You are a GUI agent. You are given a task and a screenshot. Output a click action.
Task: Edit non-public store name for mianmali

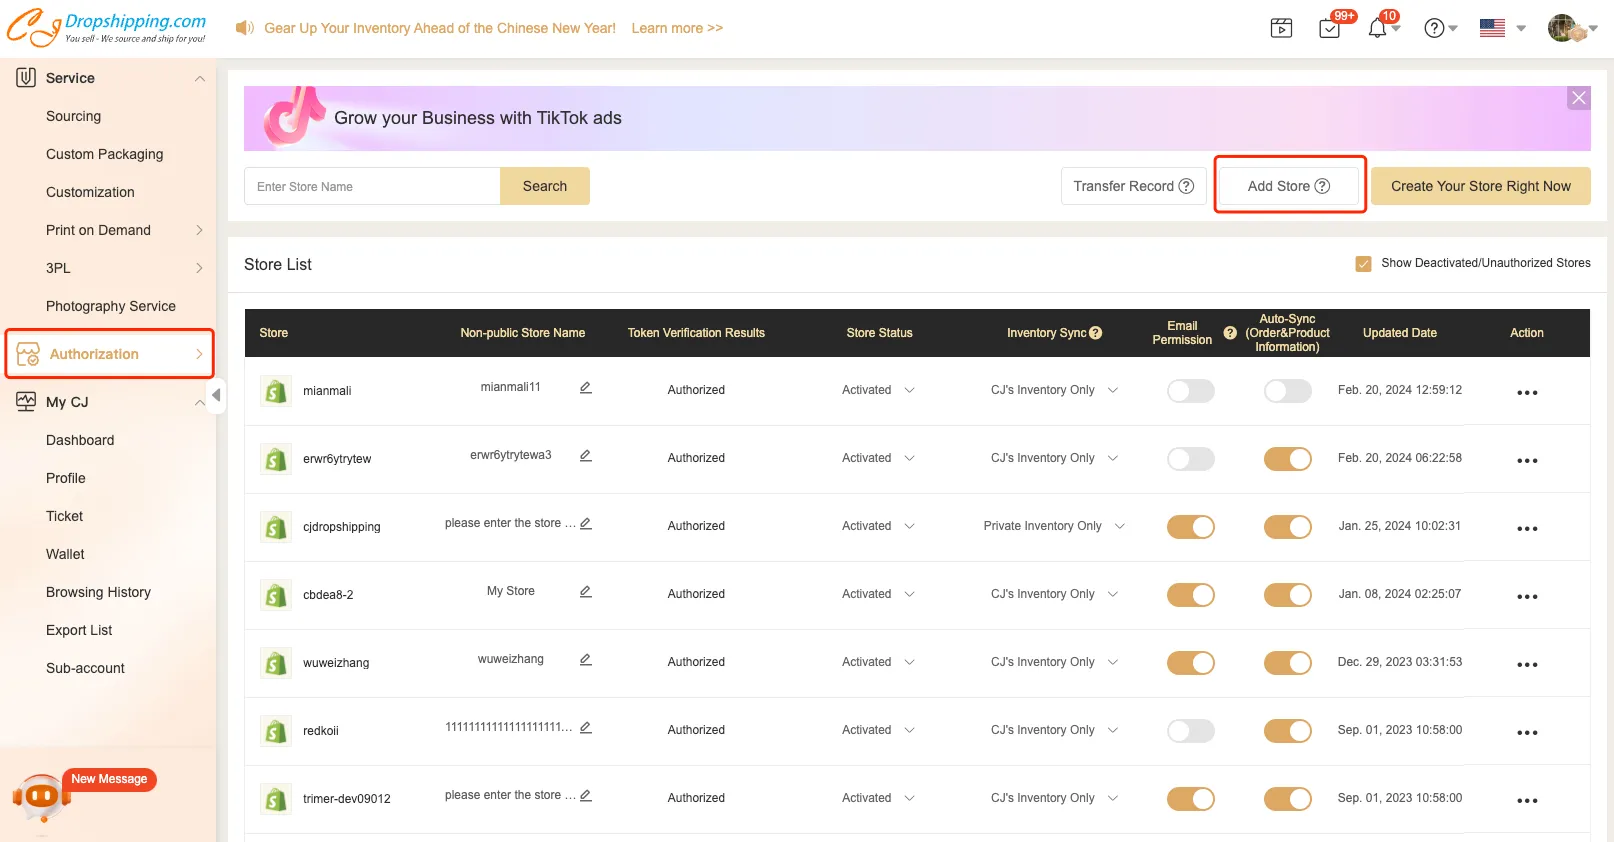point(586,388)
